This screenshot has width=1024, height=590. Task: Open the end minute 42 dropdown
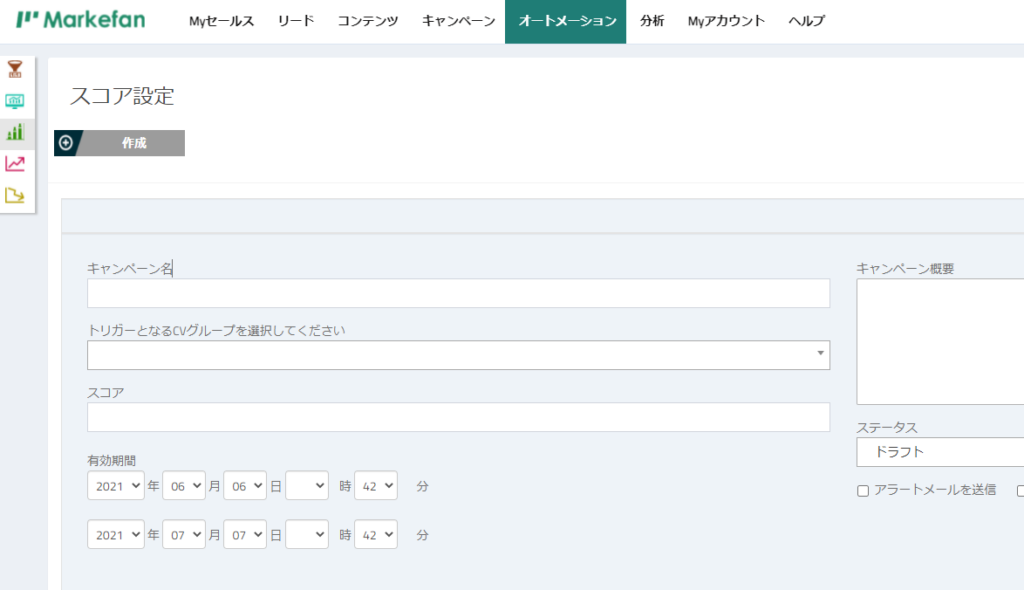(376, 534)
